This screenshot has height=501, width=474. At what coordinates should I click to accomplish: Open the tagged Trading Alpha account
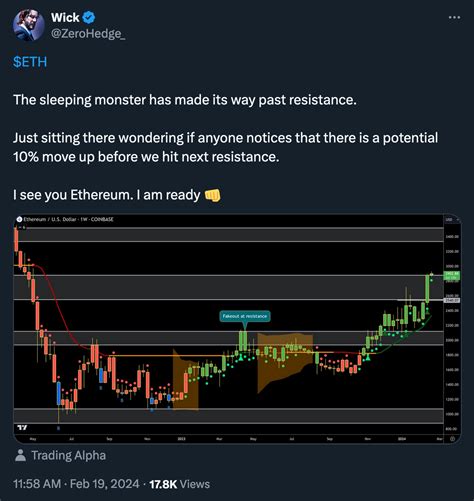(68, 455)
